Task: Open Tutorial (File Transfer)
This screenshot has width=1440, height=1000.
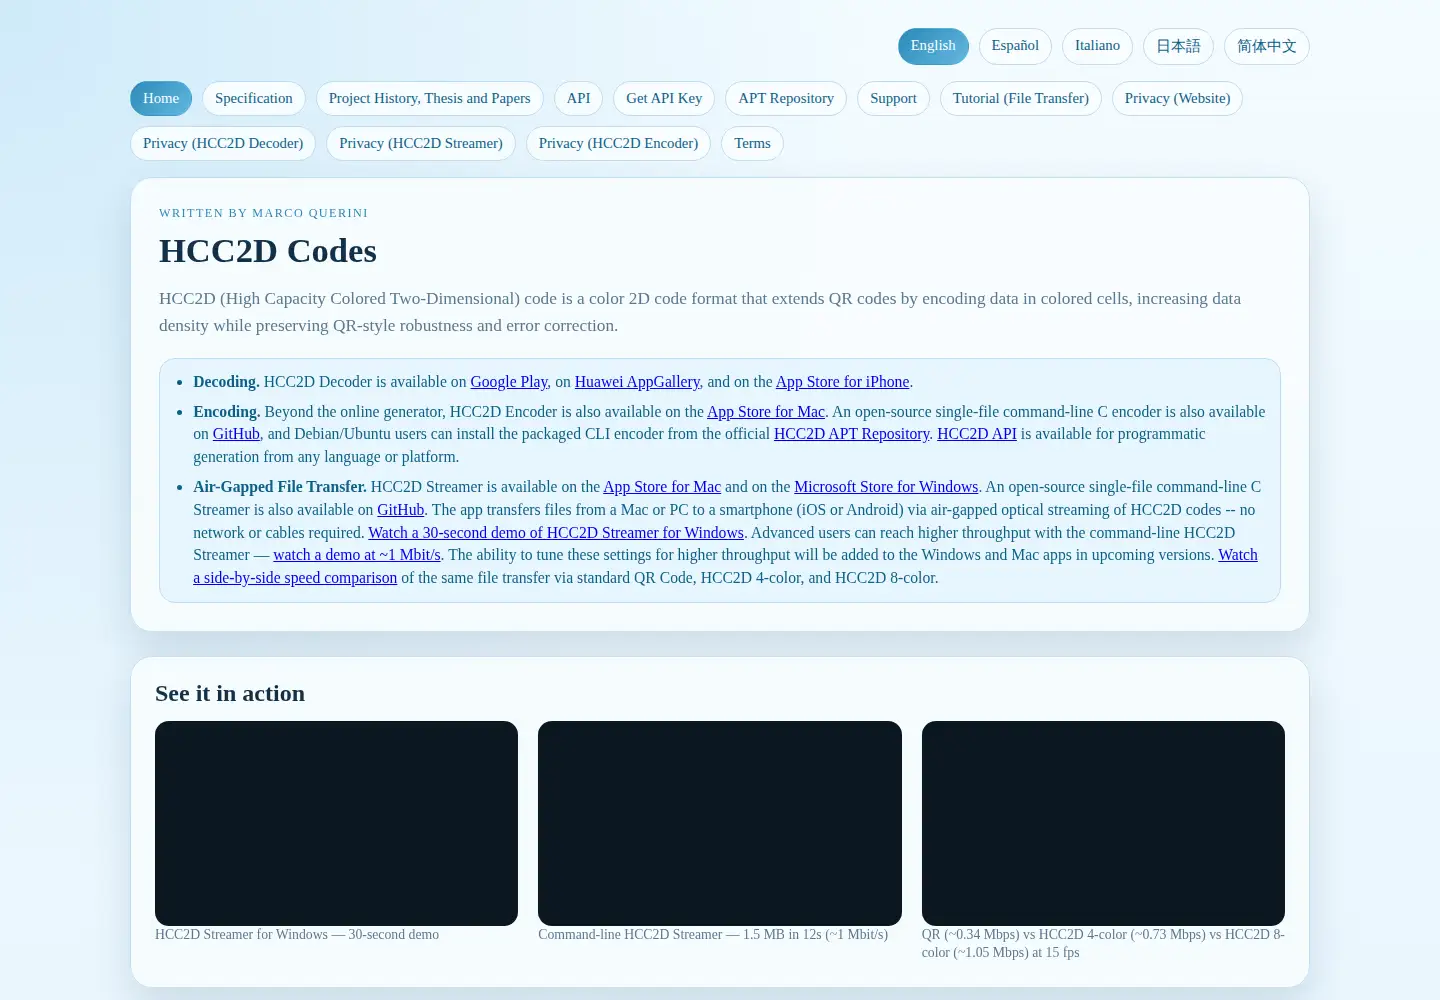Action: [1021, 98]
